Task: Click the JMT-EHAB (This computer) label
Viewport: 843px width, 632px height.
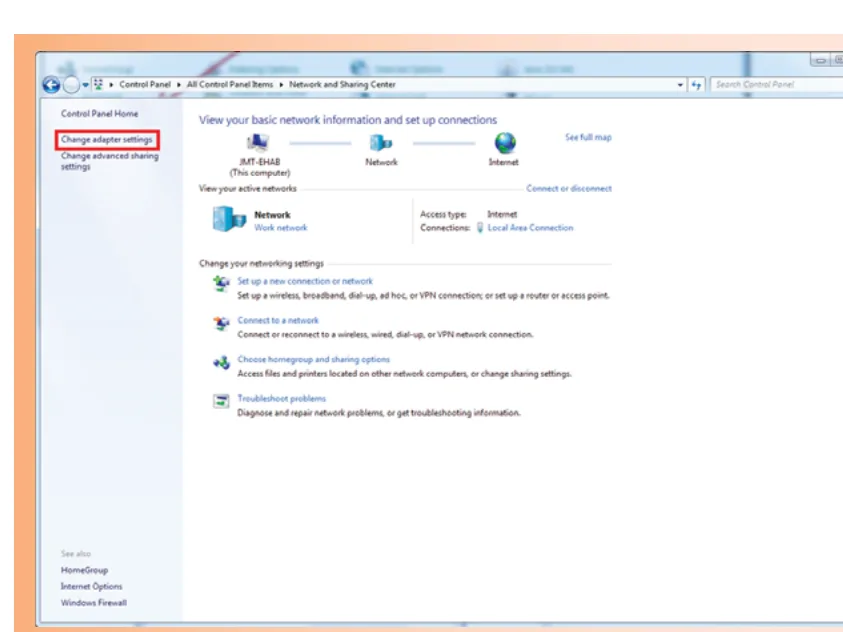Action: coord(260,167)
